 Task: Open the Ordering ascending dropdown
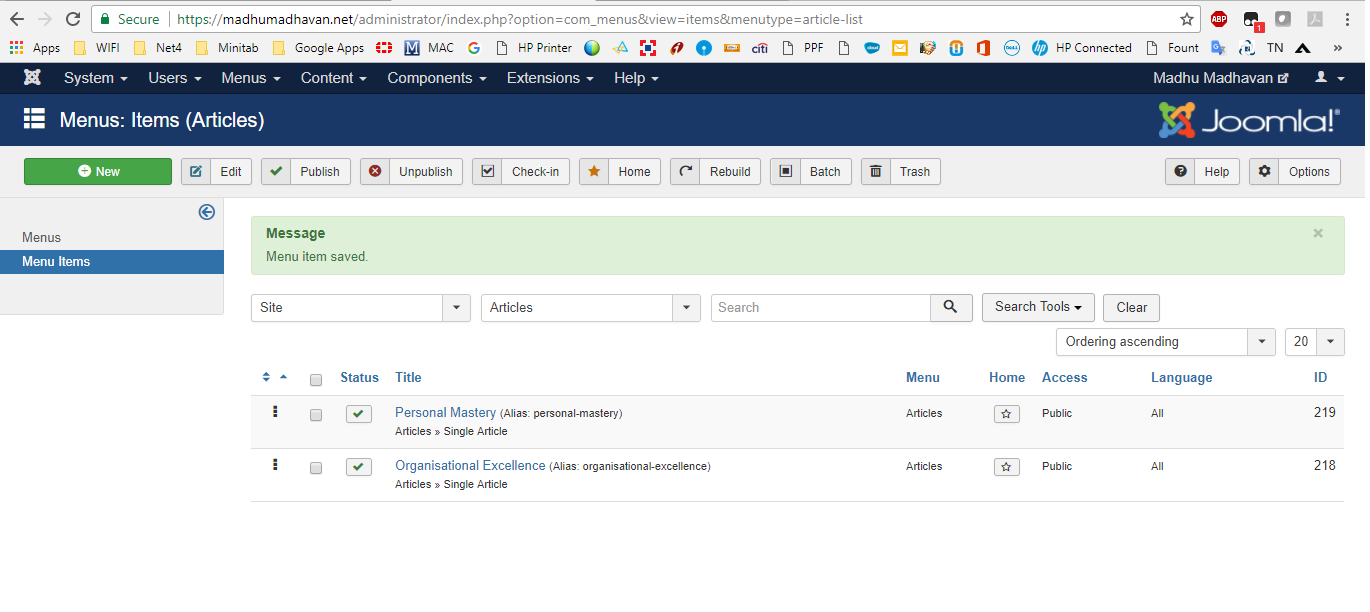click(1165, 341)
